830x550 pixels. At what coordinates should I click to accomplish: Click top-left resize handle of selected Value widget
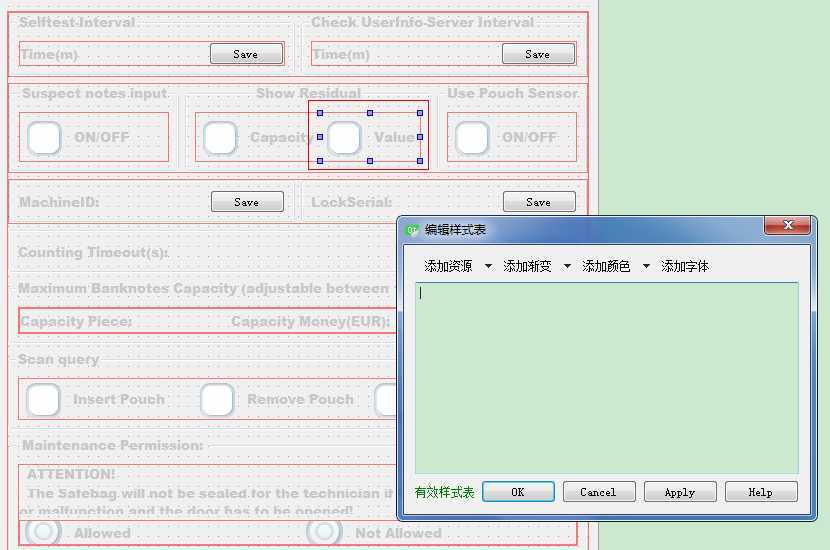320,113
